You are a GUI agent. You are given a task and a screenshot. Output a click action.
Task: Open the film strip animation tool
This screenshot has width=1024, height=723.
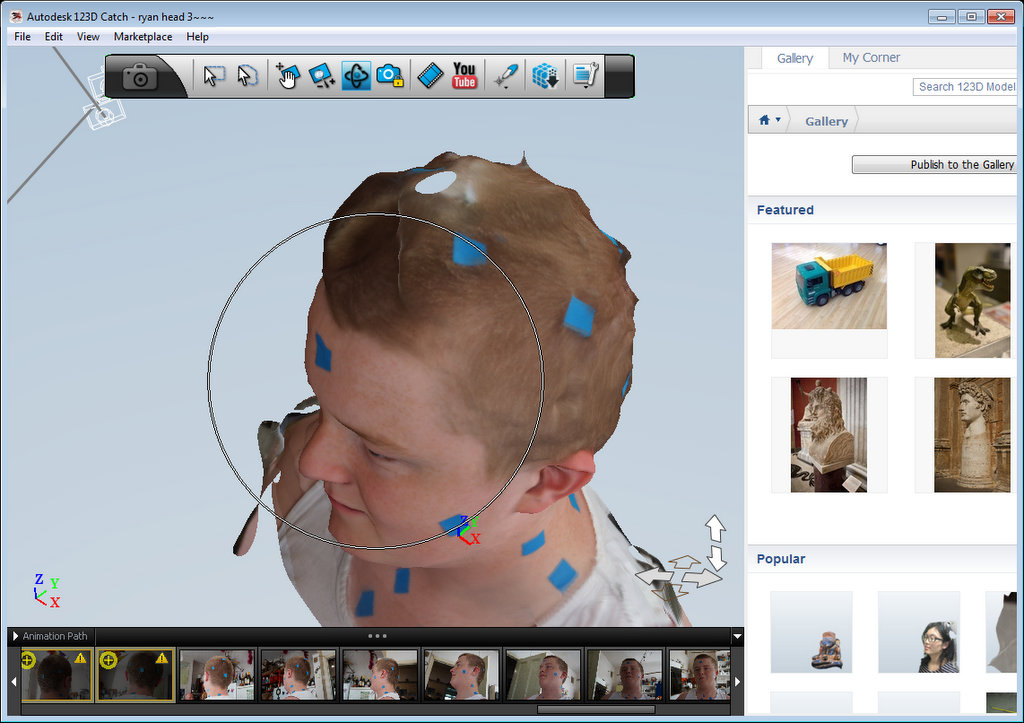coord(429,76)
